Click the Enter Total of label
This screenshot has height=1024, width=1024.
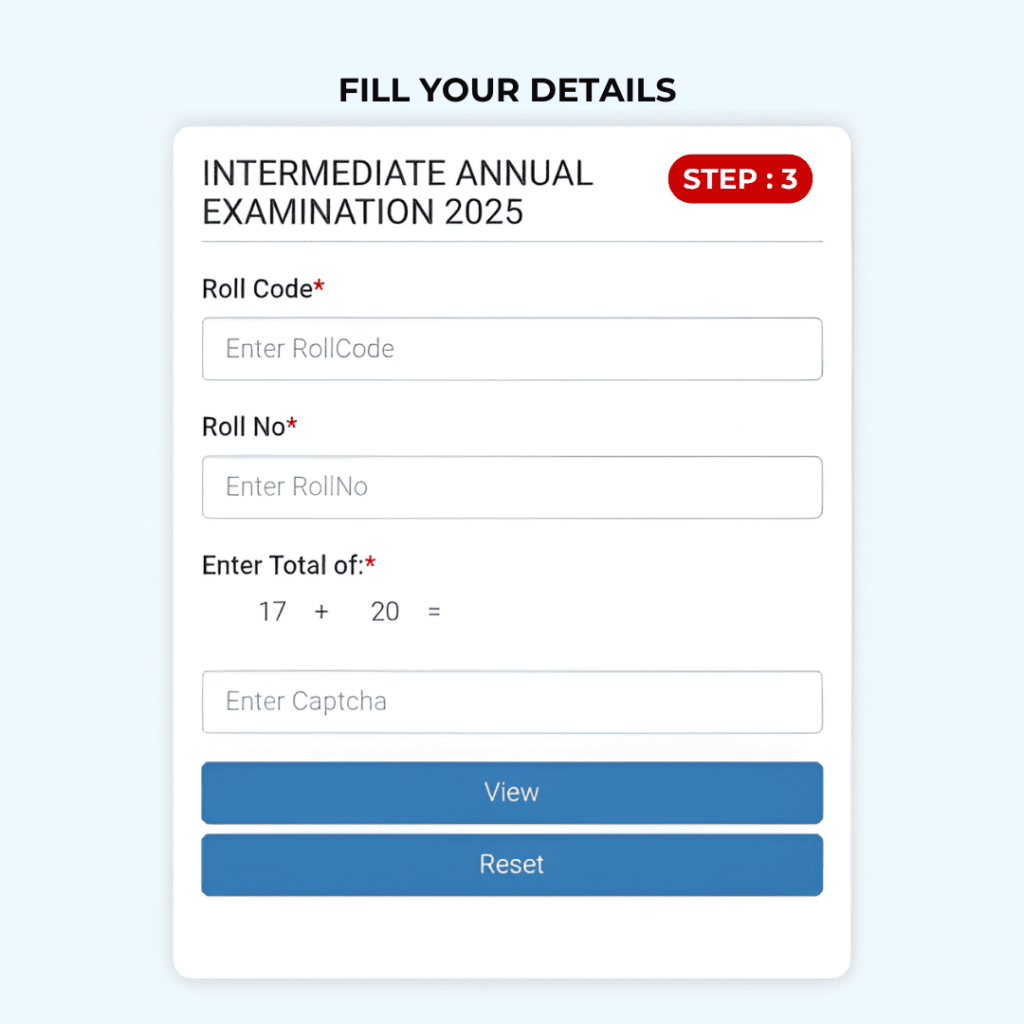pos(283,566)
